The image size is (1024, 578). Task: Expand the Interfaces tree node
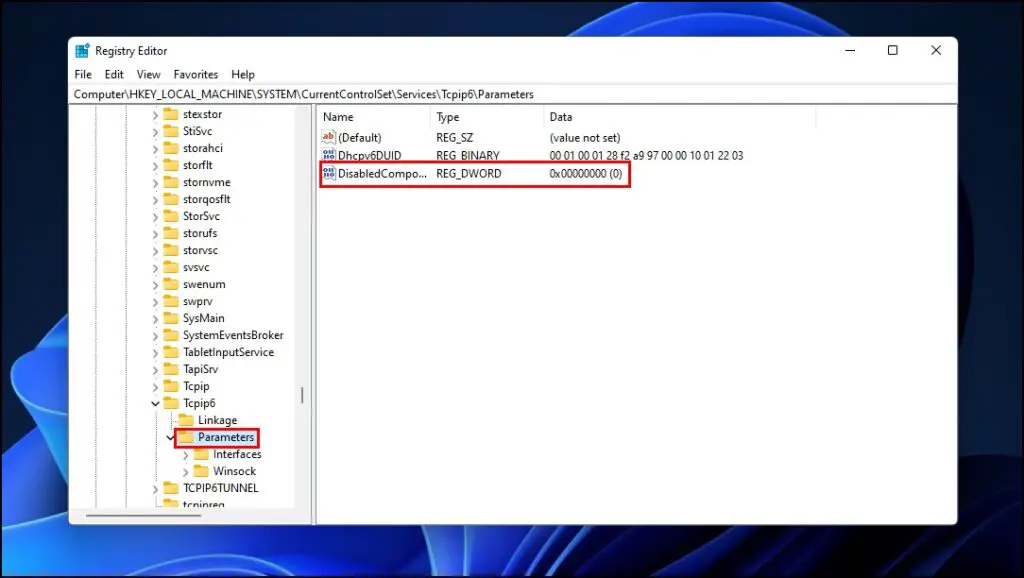coord(185,455)
